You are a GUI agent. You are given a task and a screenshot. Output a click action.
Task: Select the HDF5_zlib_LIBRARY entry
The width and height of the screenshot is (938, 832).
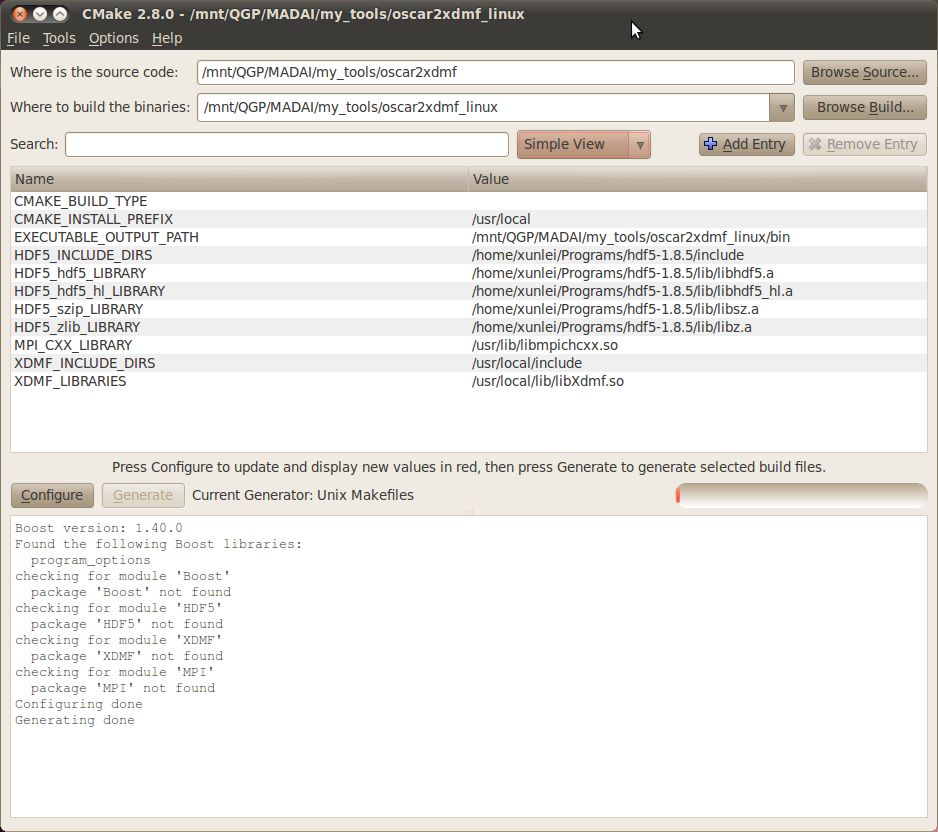(77, 327)
